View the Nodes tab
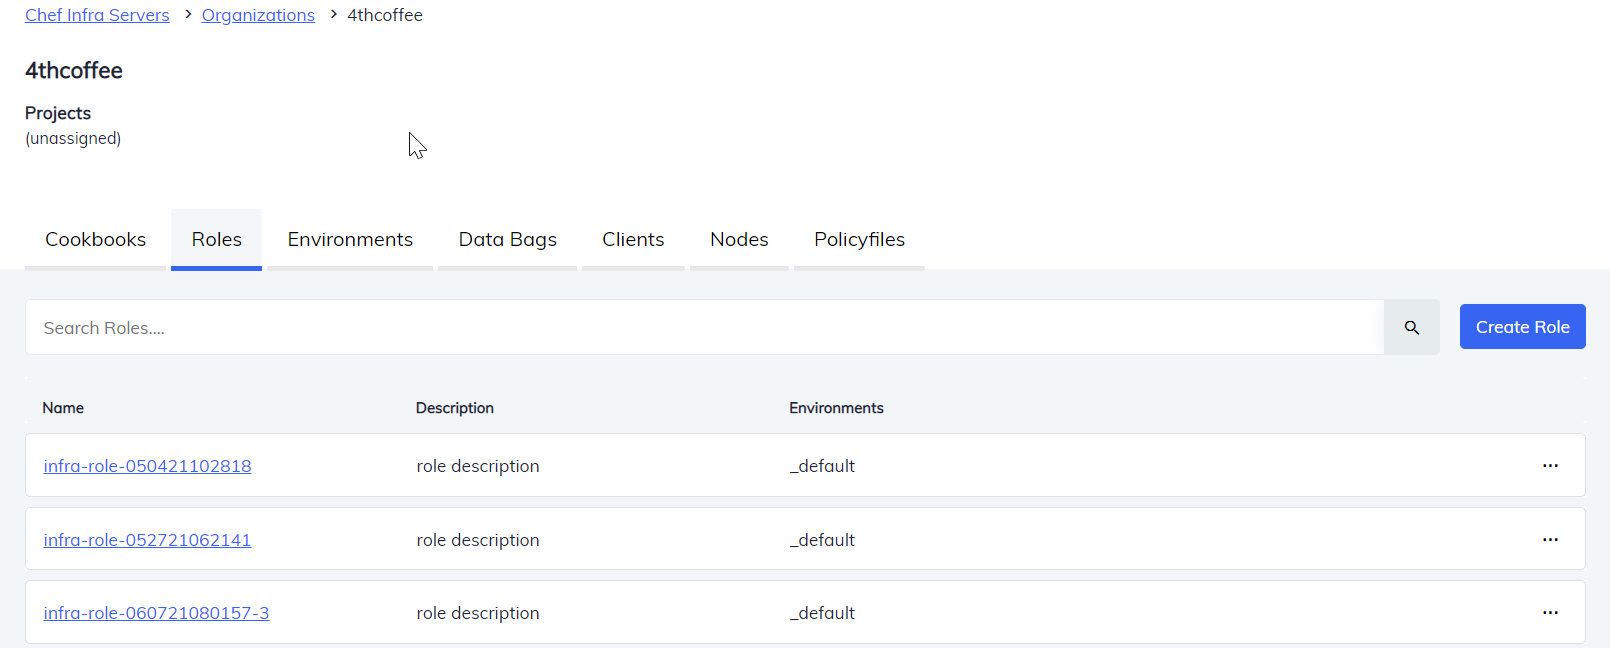 point(739,240)
